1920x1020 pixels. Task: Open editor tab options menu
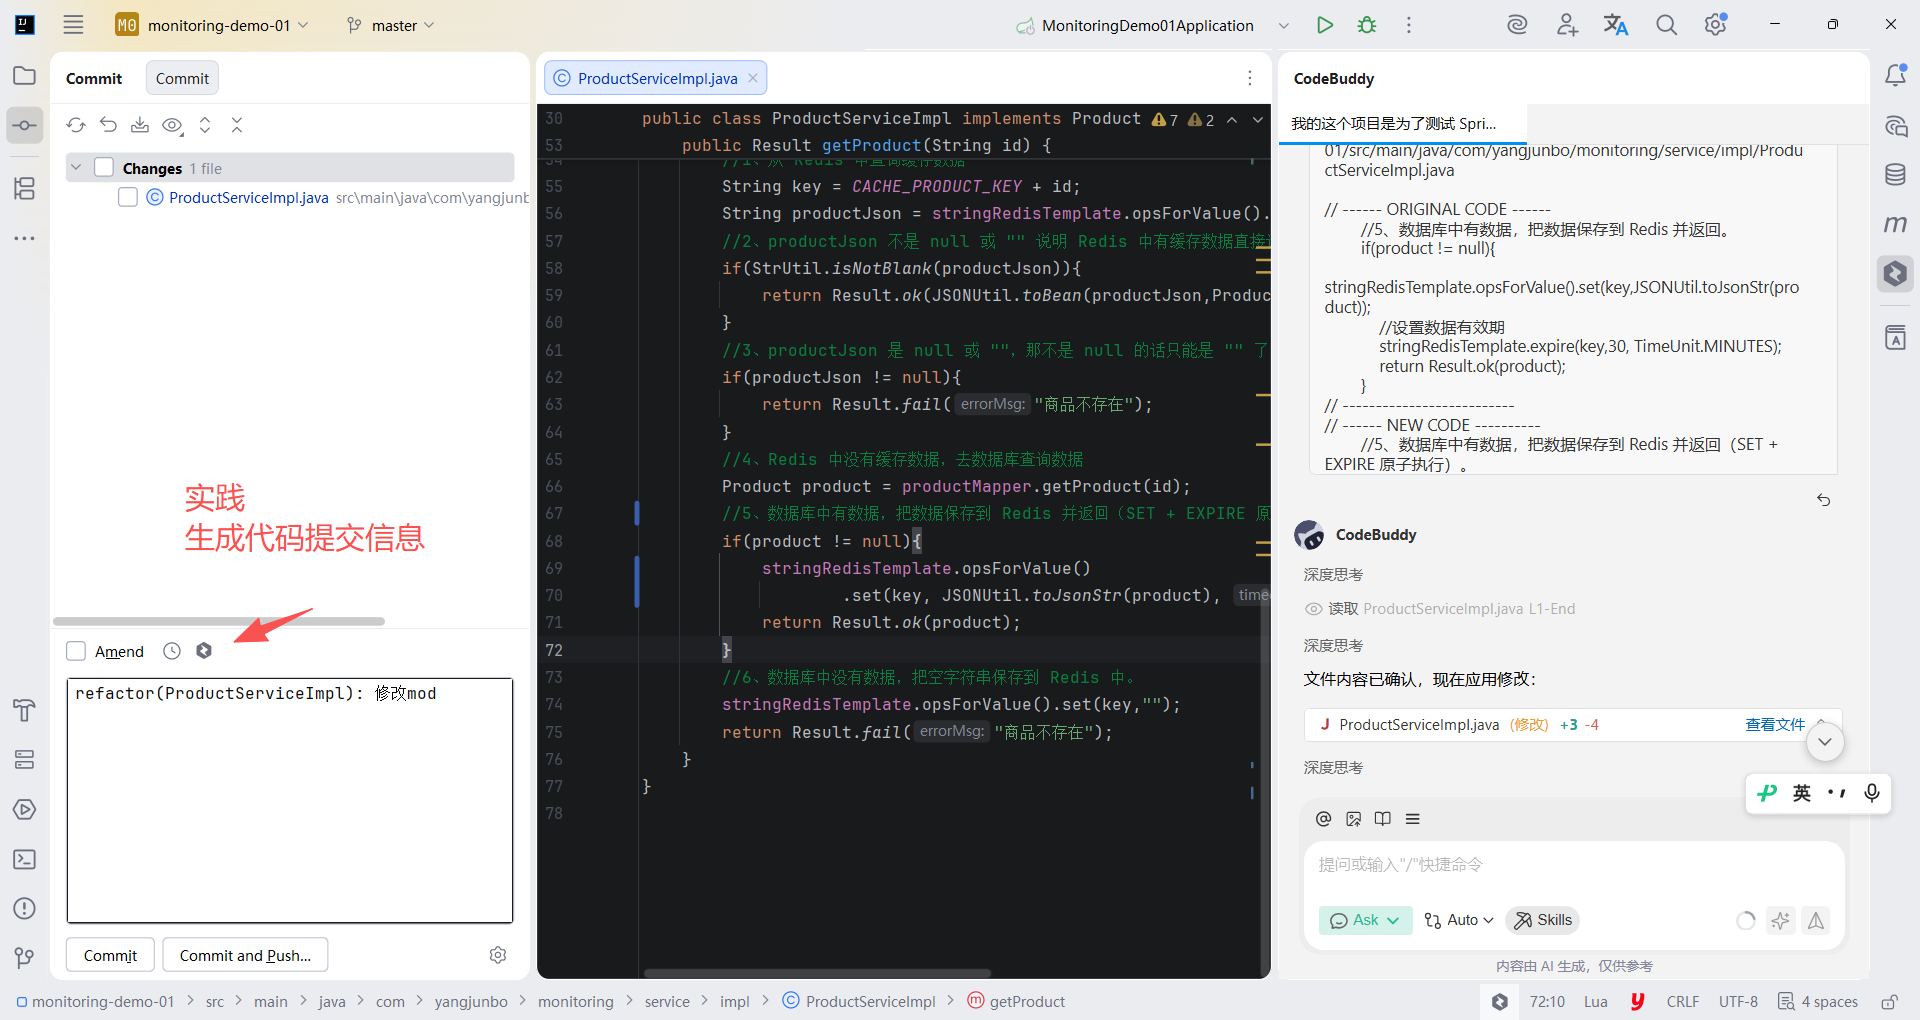click(x=1250, y=78)
